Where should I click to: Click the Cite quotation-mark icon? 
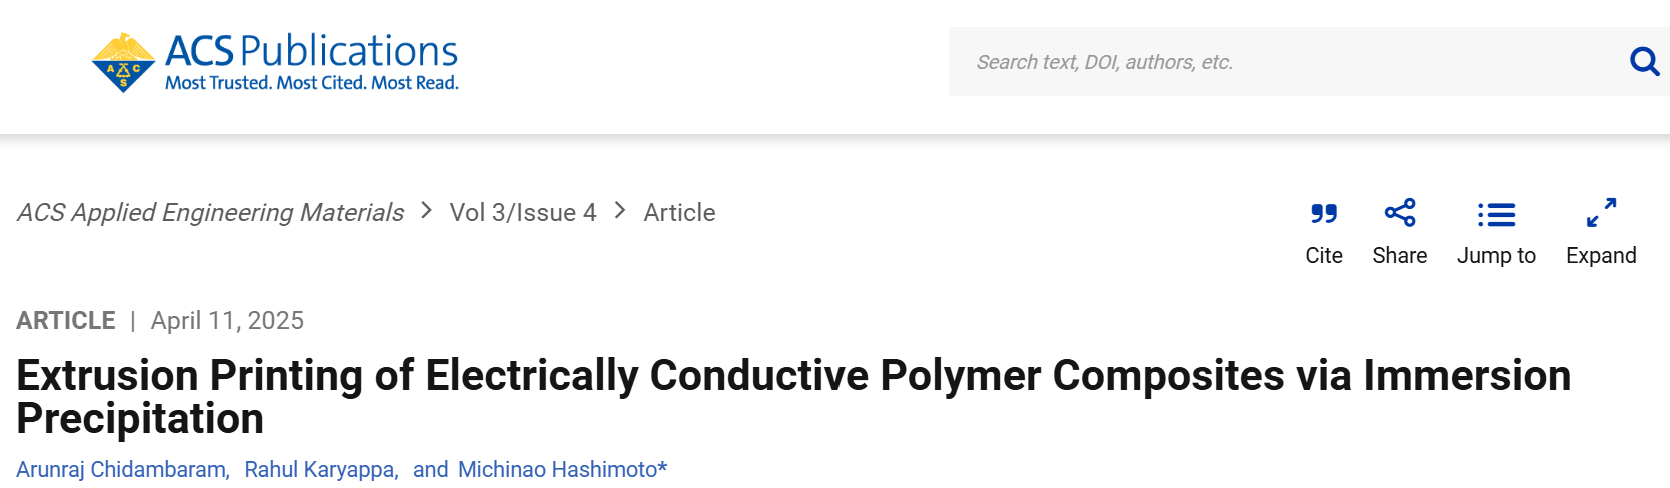1324,213
